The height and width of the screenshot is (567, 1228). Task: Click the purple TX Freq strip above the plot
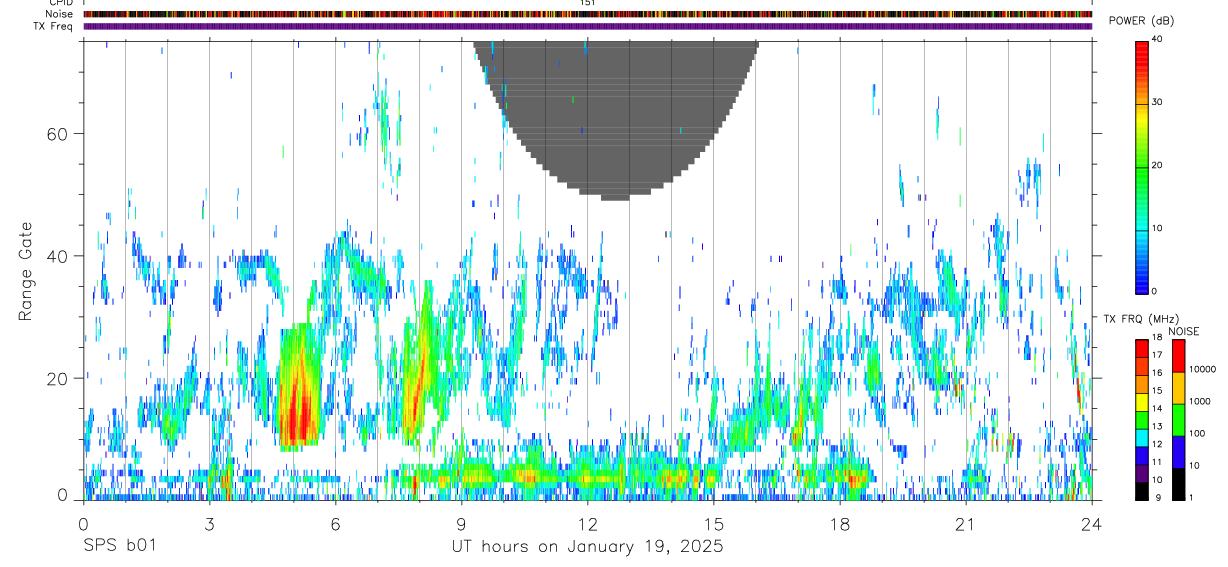point(588,26)
